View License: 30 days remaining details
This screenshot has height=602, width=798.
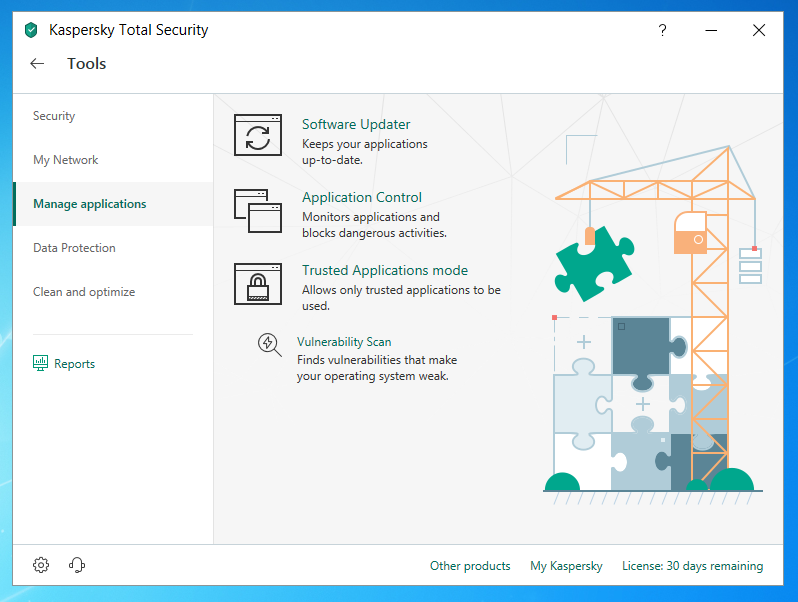point(692,566)
